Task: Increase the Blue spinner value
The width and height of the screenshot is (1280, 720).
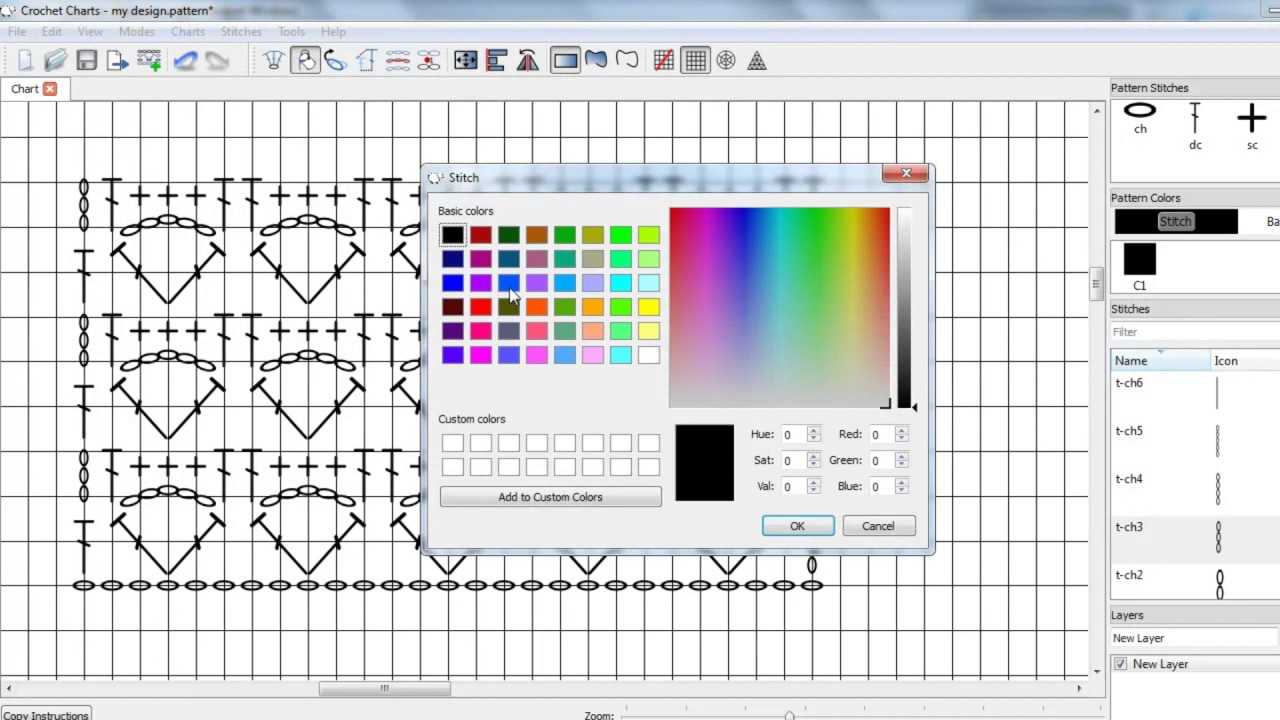Action: pos(902,482)
